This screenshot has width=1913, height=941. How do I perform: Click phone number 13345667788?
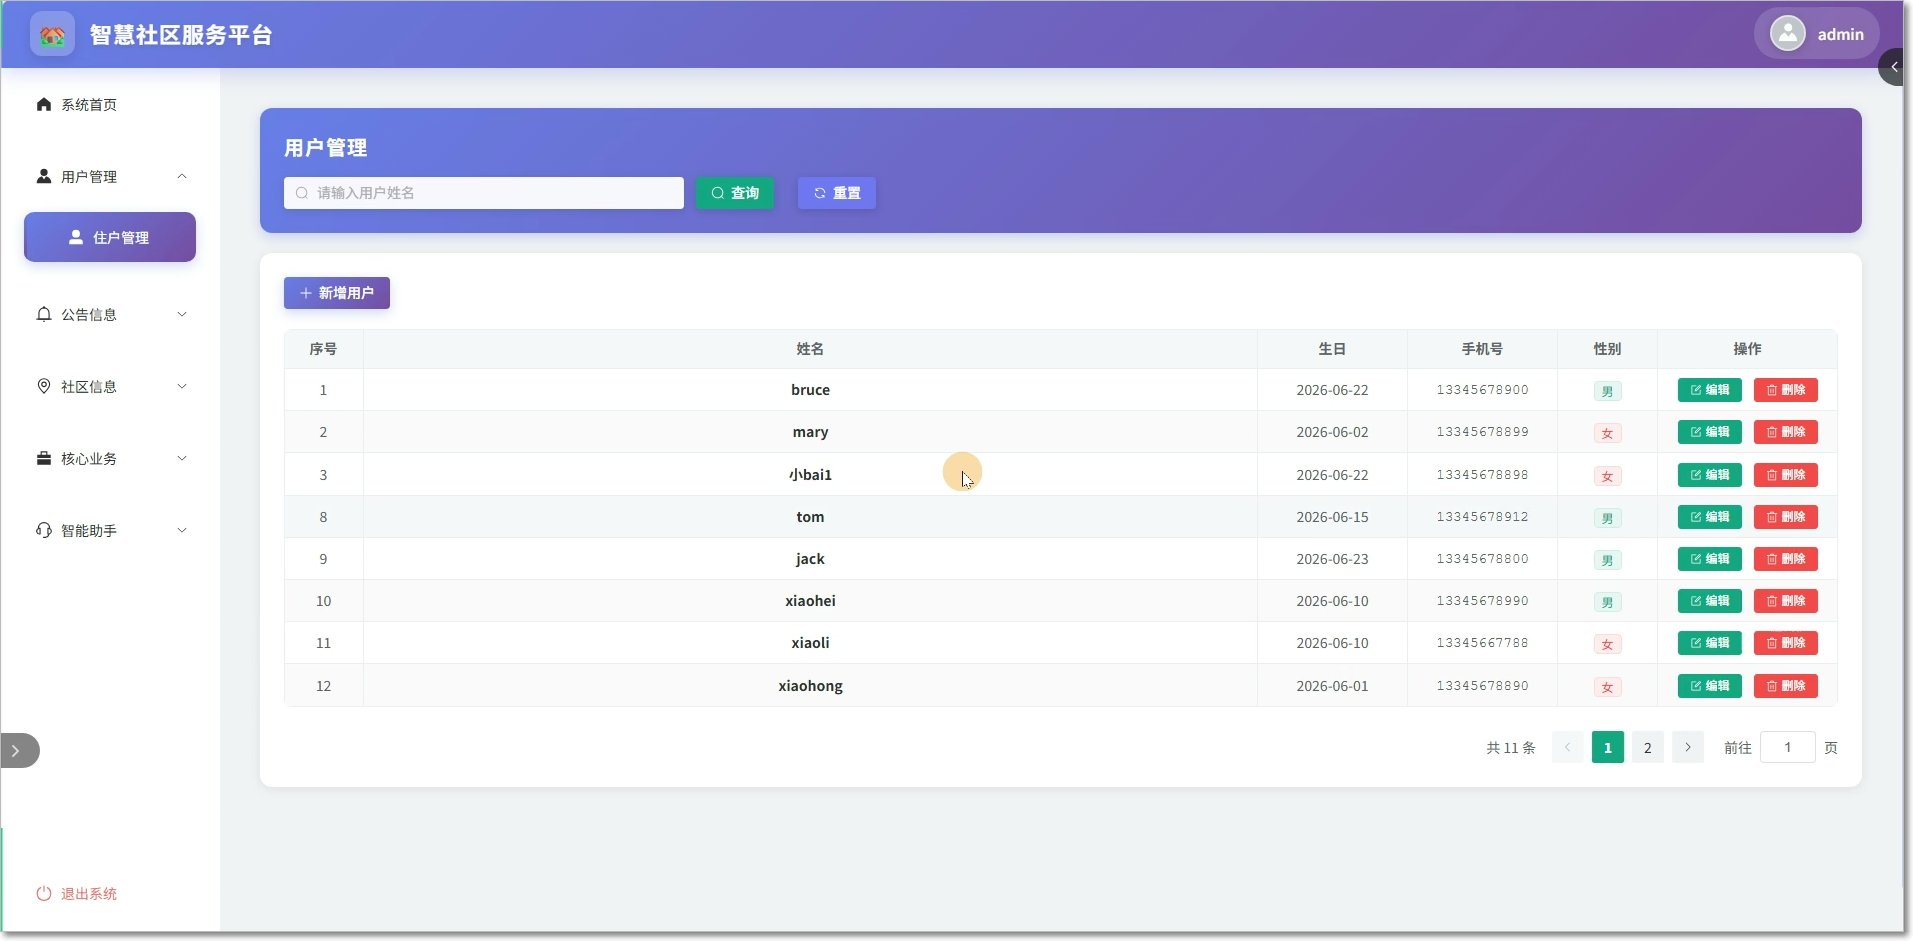tap(1482, 643)
